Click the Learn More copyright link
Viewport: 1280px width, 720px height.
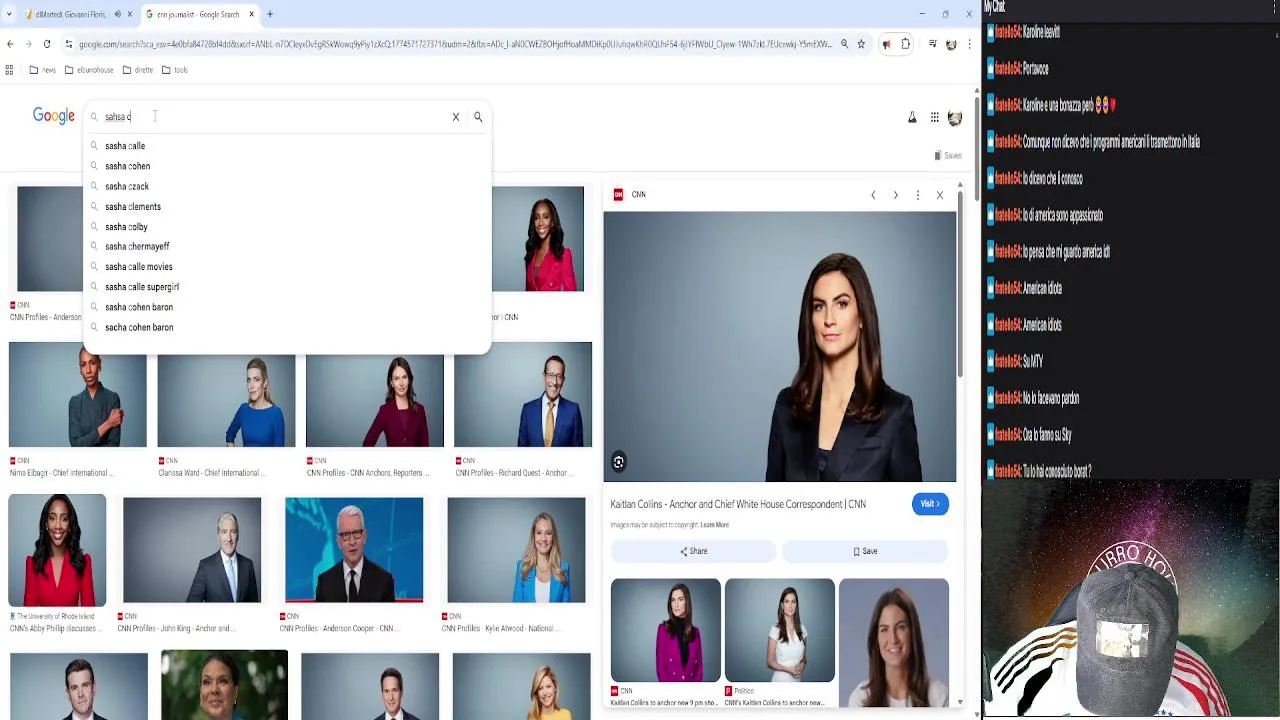(715, 525)
